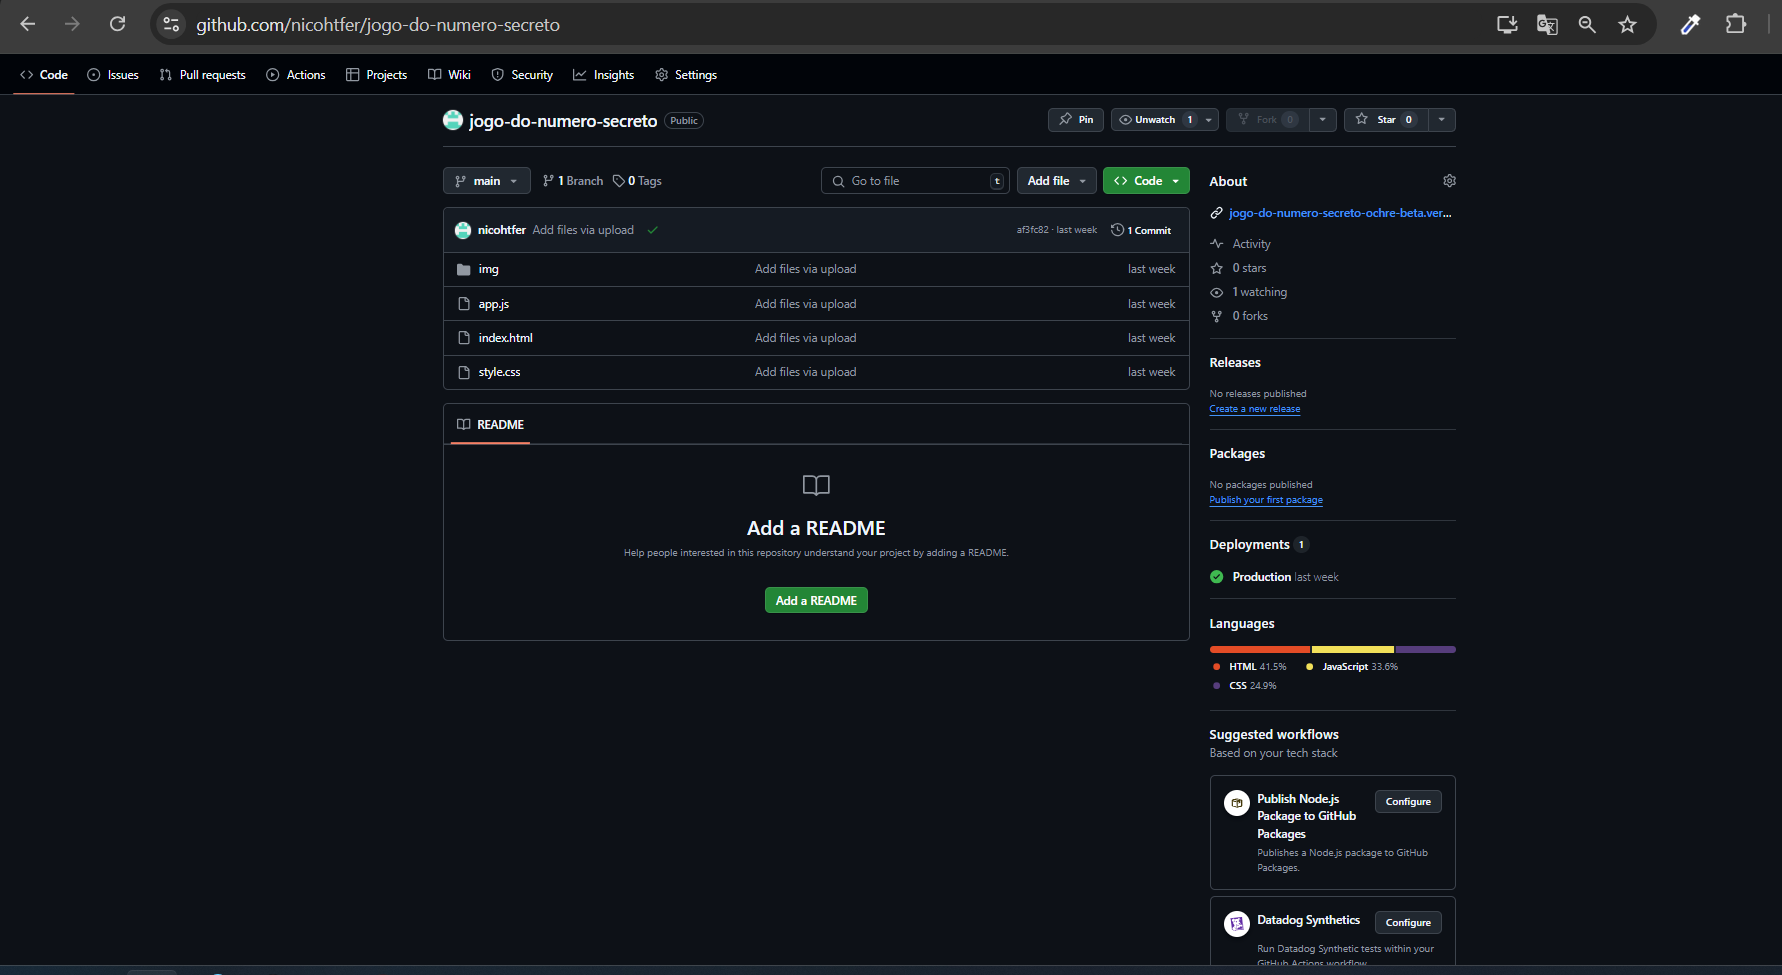
Task: Expand the Add file dropdown
Action: click(x=1057, y=181)
